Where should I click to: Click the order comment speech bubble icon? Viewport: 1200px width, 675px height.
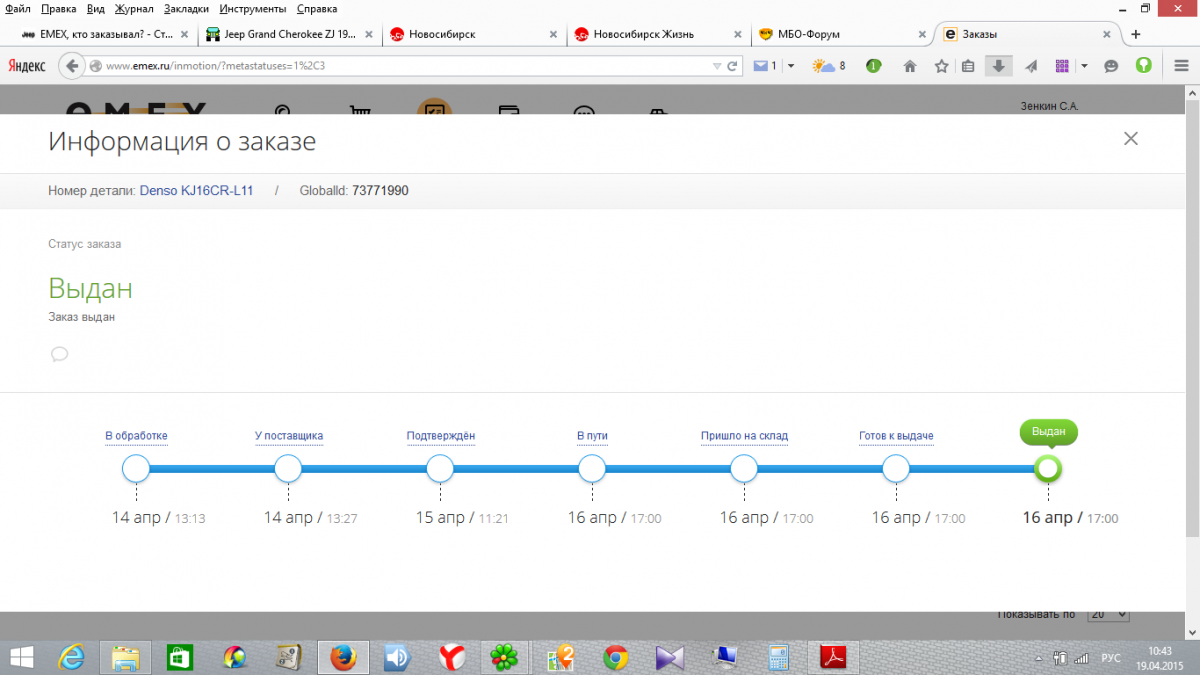[59, 354]
